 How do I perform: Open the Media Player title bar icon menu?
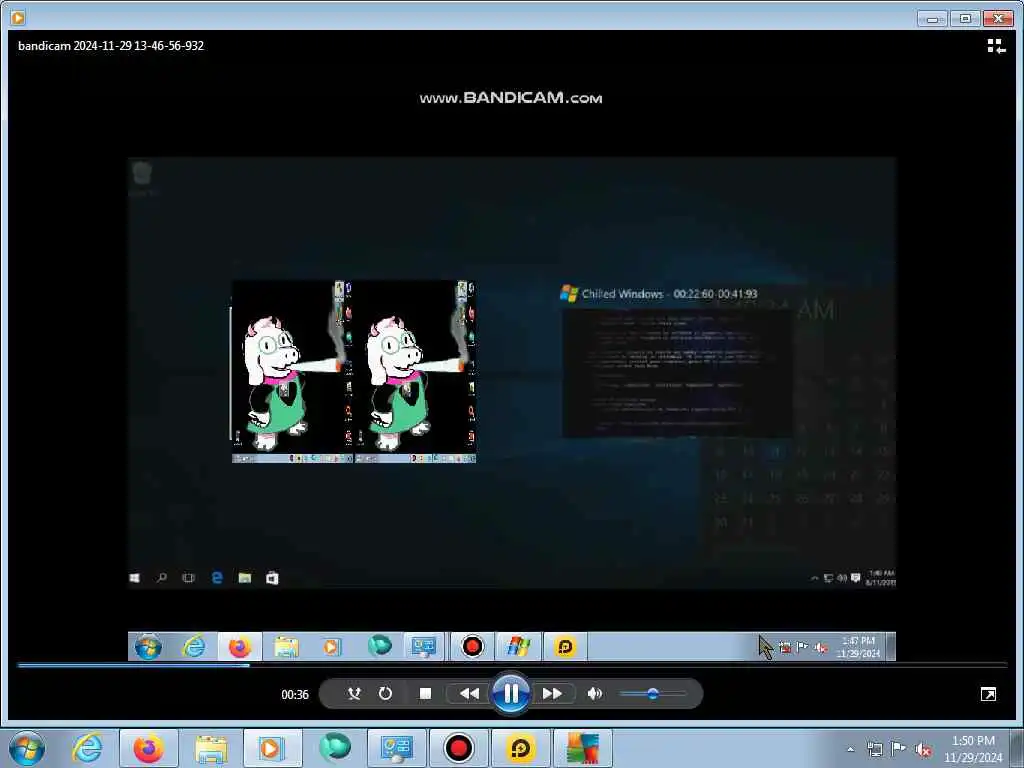(x=18, y=18)
